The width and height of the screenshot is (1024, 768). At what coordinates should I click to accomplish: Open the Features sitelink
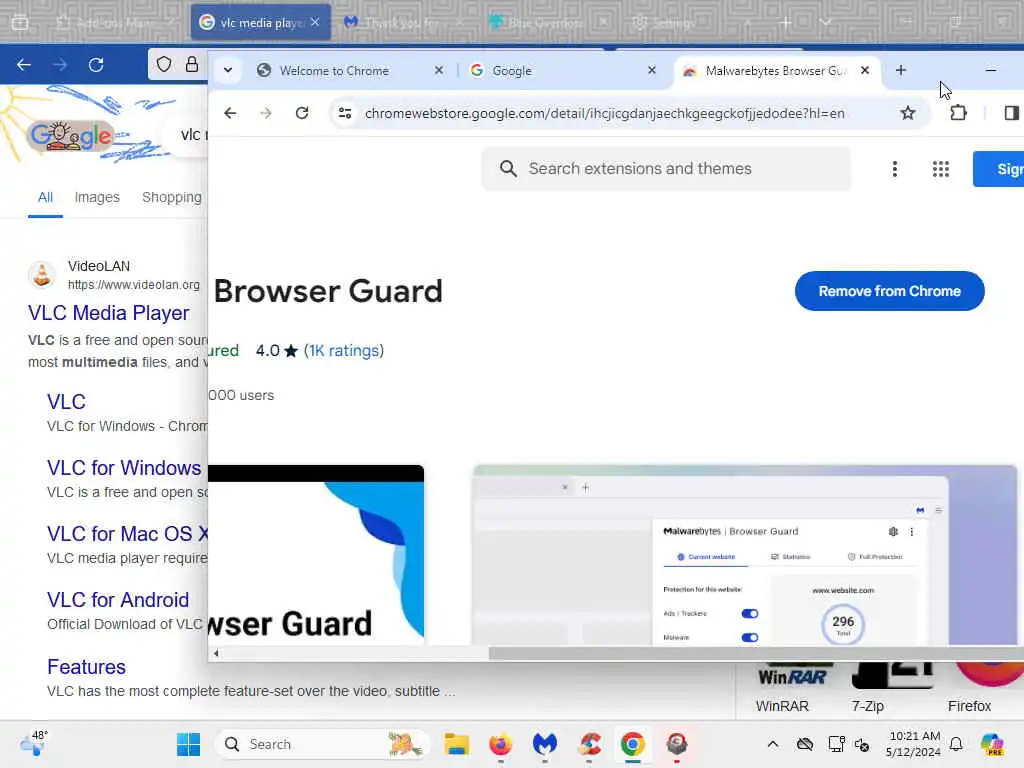[86, 667]
